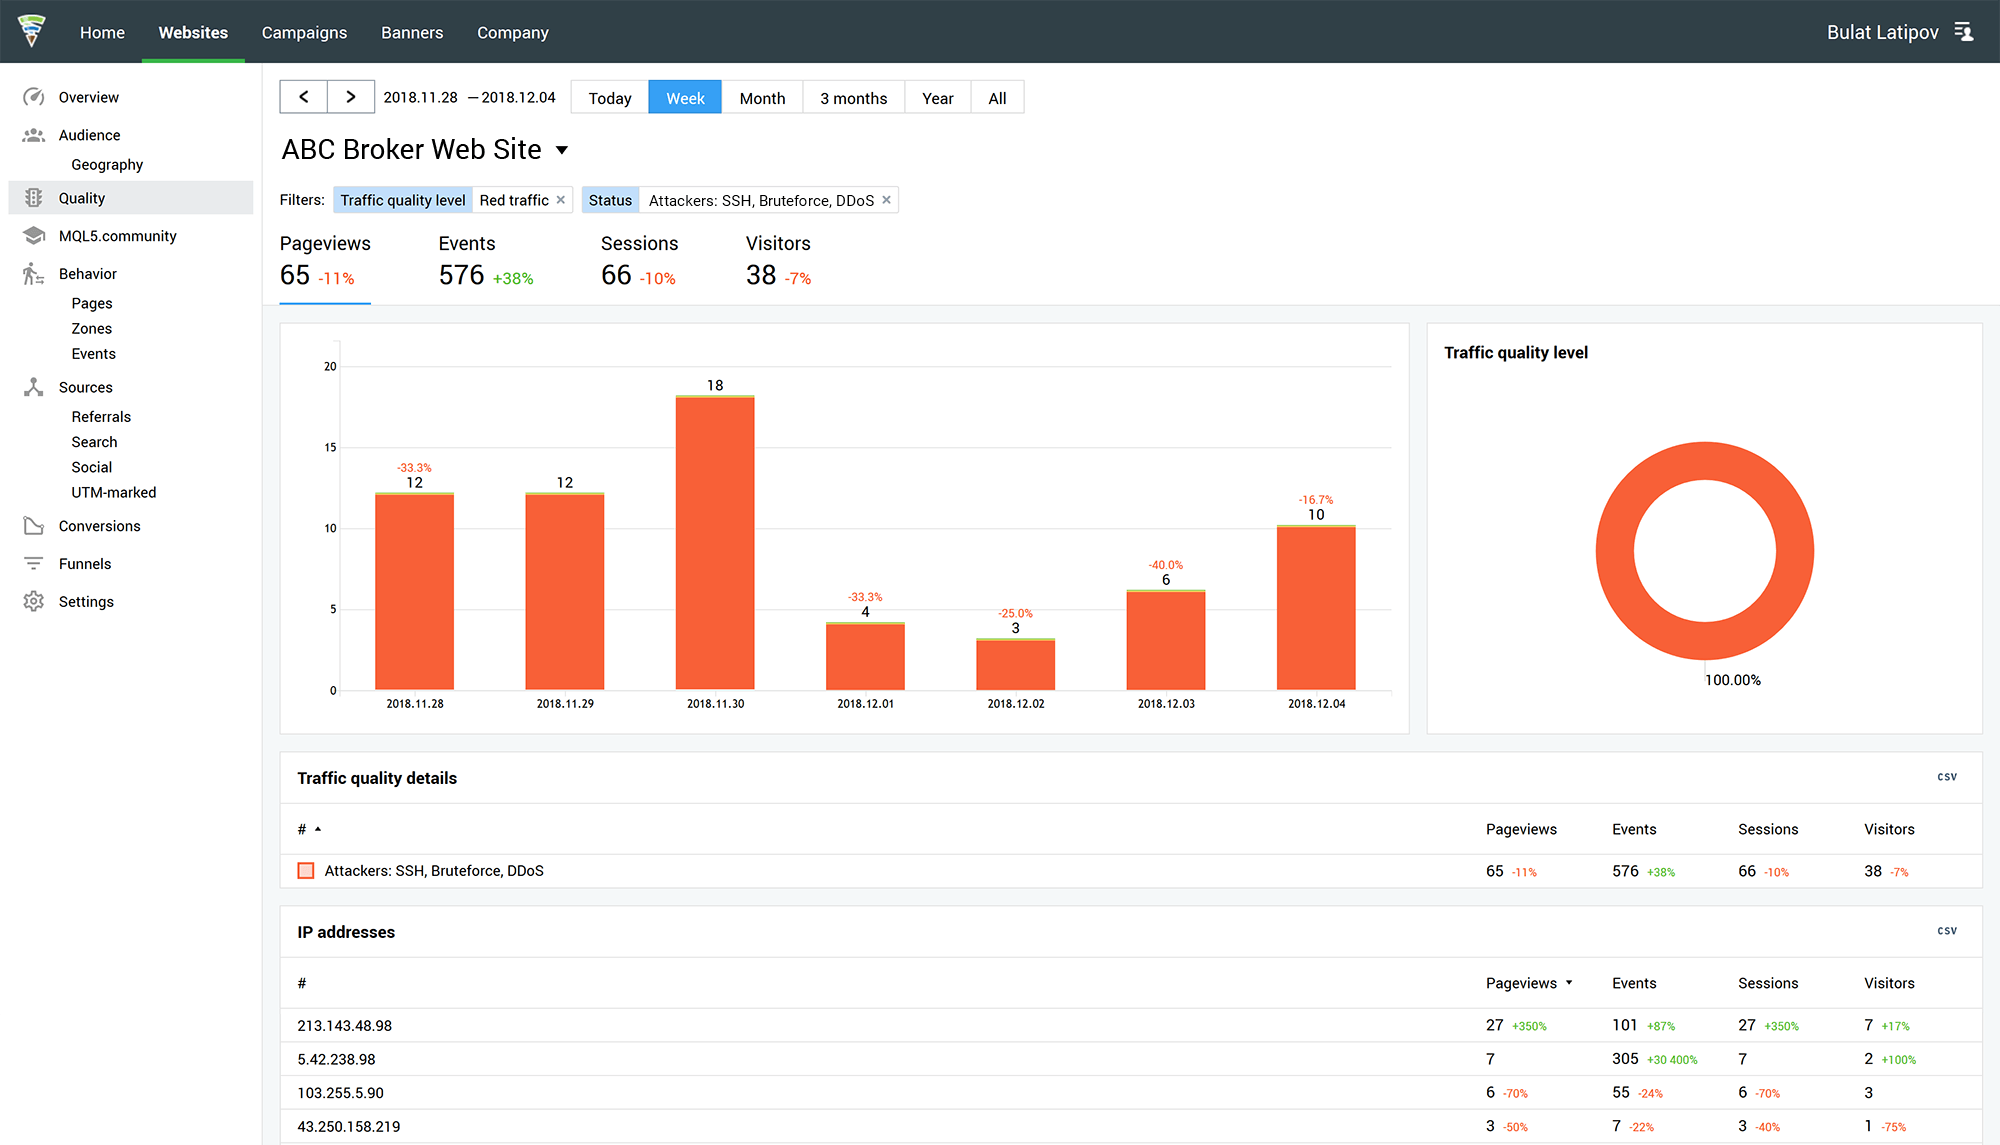2000x1145 pixels.
Task: Click the Audience icon in sidebar
Action: [33, 135]
